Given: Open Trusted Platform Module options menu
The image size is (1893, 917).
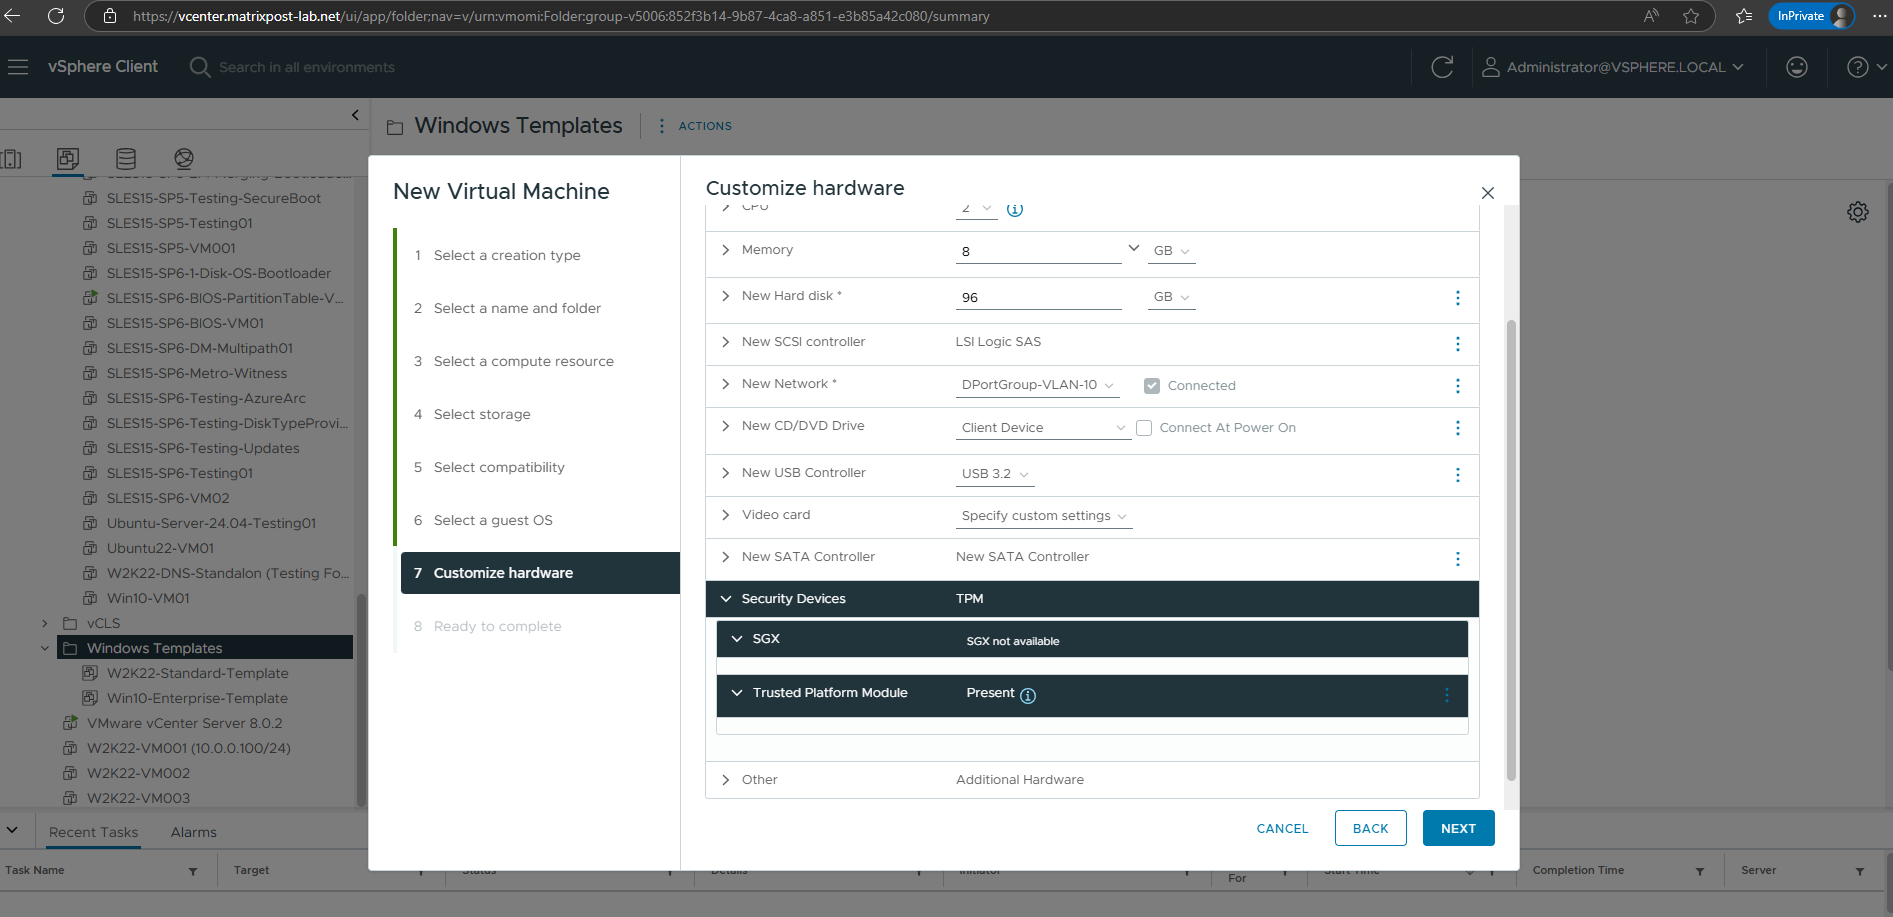Looking at the screenshot, I should pos(1446,695).
